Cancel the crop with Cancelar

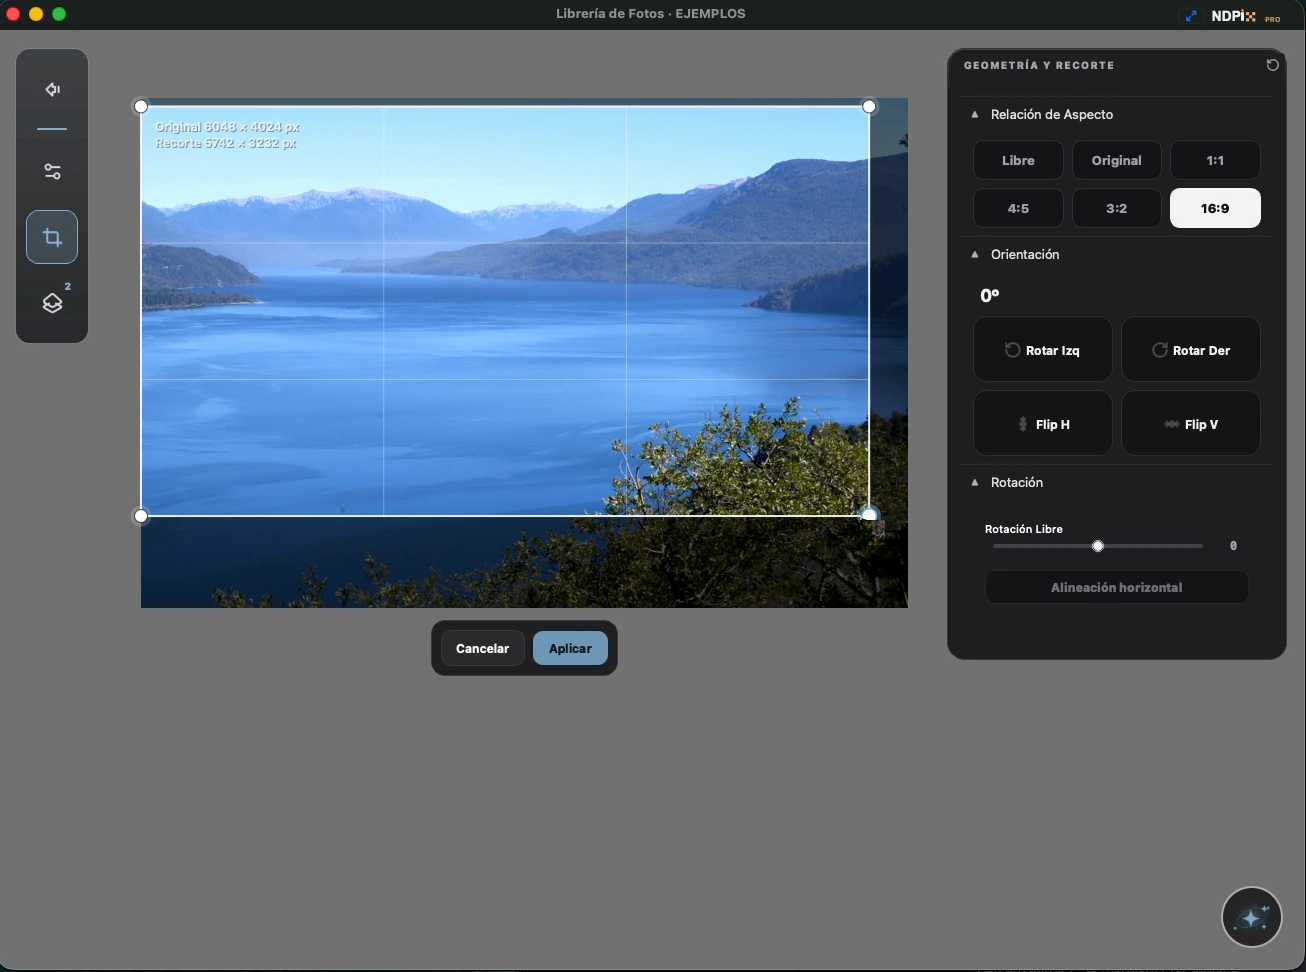click(482, 648)
